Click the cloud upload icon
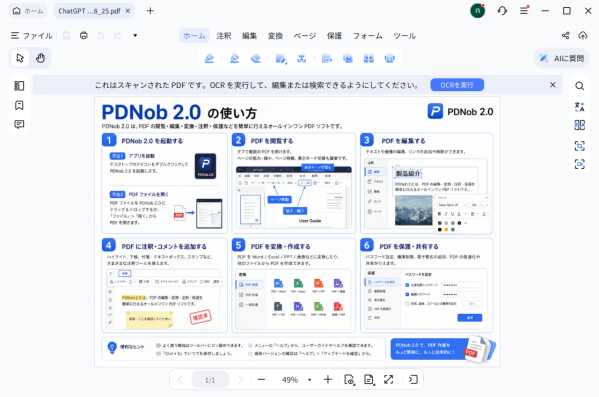This screenshot has width=599, height=397. 583,36
